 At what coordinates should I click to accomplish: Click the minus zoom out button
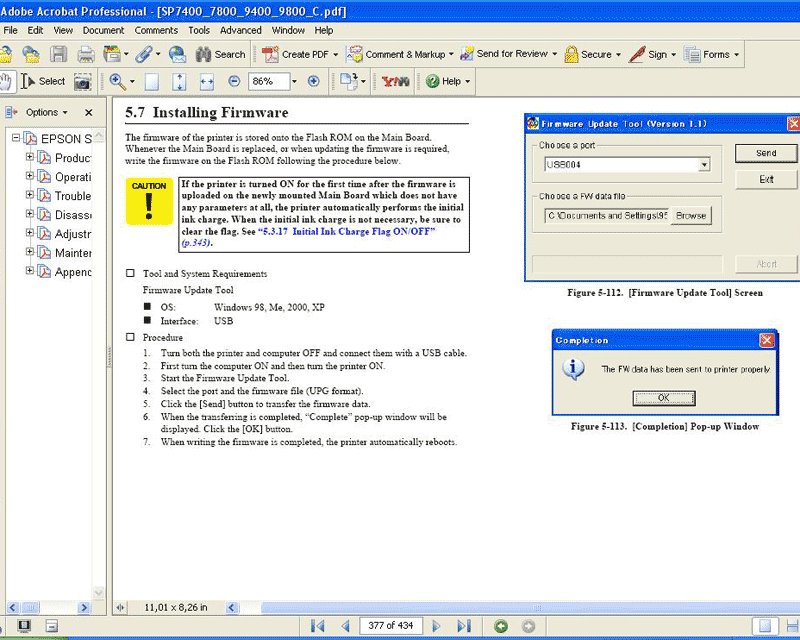click(x=234, y=81)
